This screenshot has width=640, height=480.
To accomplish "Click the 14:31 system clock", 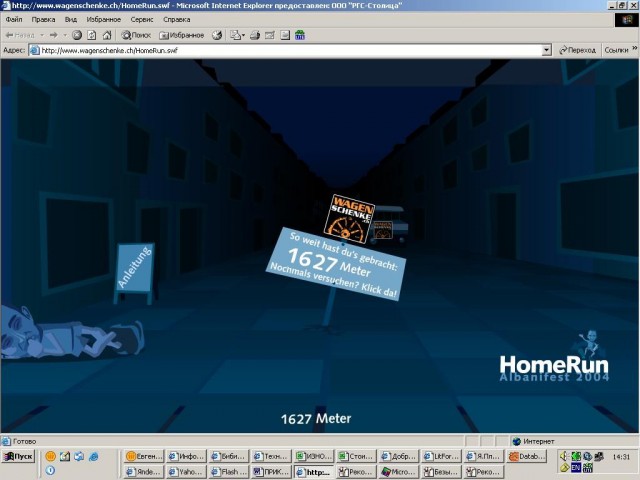I will click(x=621, y=457).
